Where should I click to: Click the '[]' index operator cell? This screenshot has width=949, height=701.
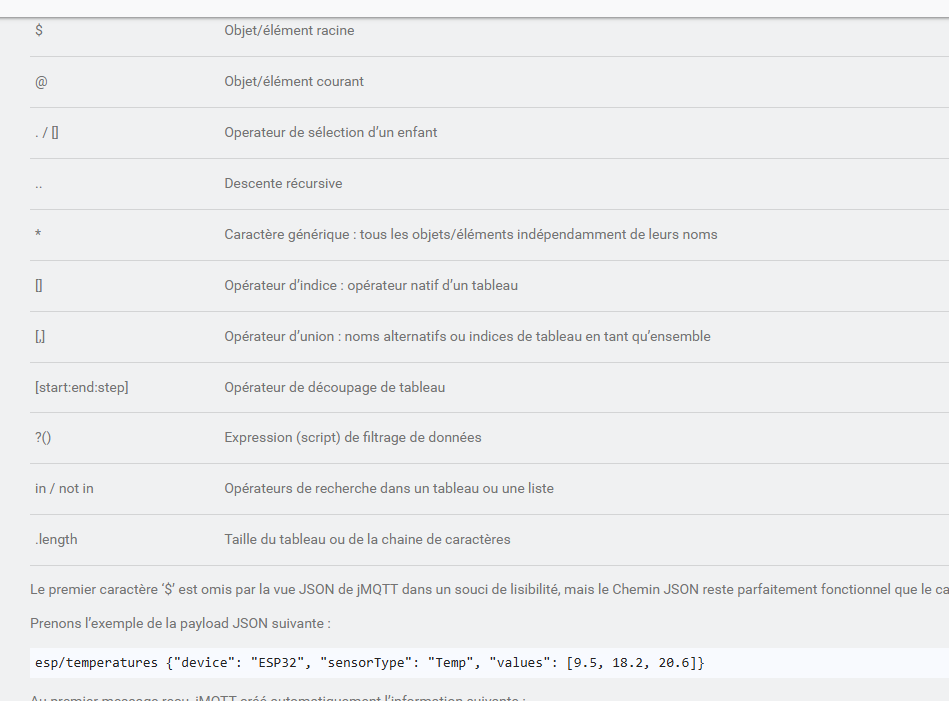point(39,285)
